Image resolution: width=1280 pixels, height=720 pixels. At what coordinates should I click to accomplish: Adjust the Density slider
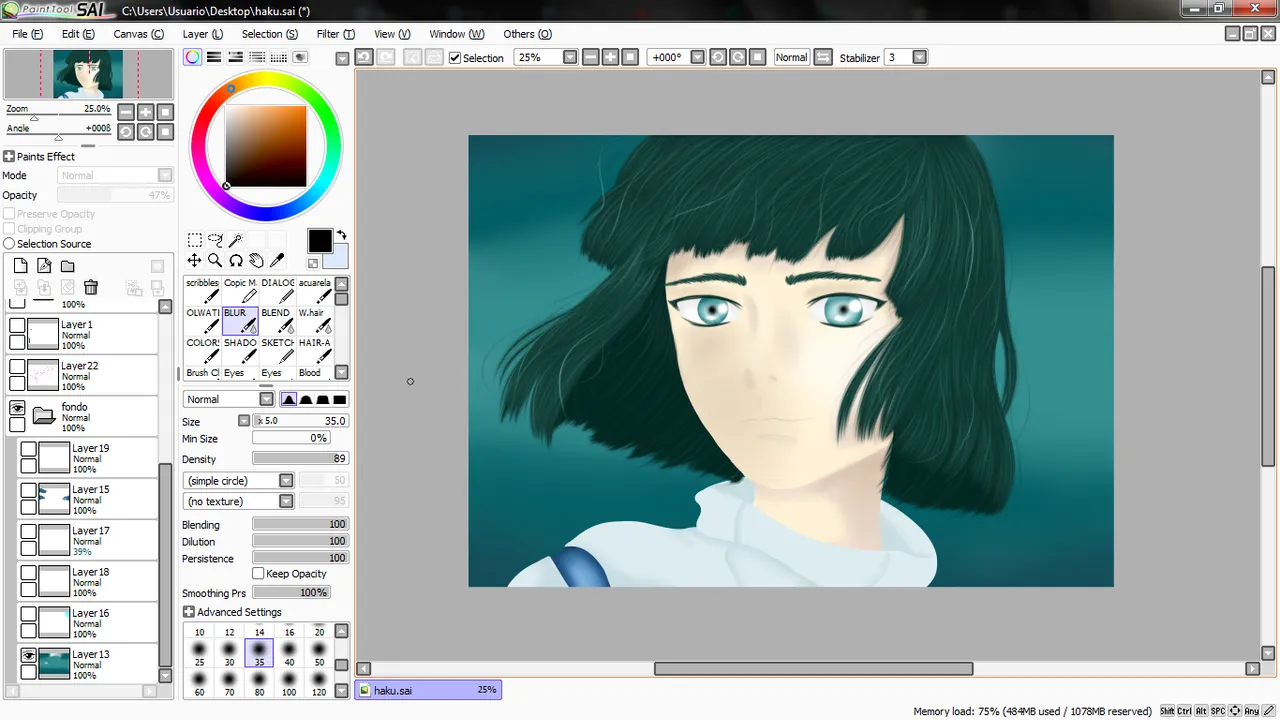click(300, 459)
